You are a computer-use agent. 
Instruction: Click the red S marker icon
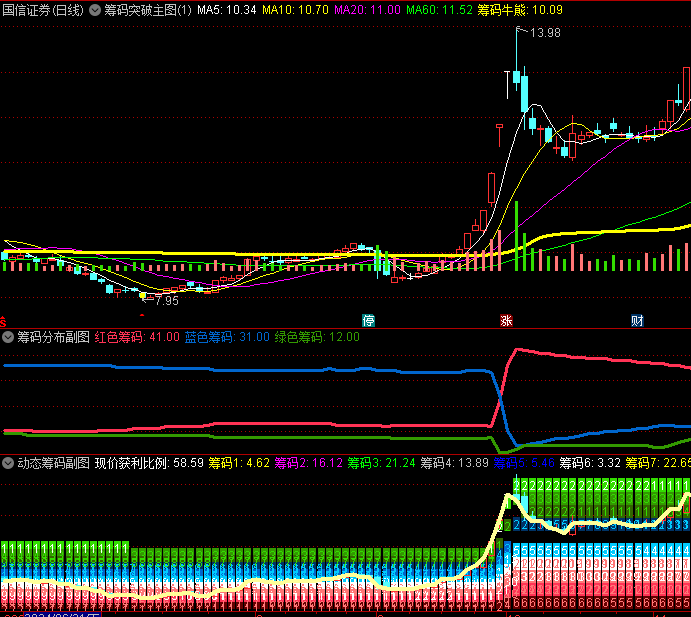point(3,321)
